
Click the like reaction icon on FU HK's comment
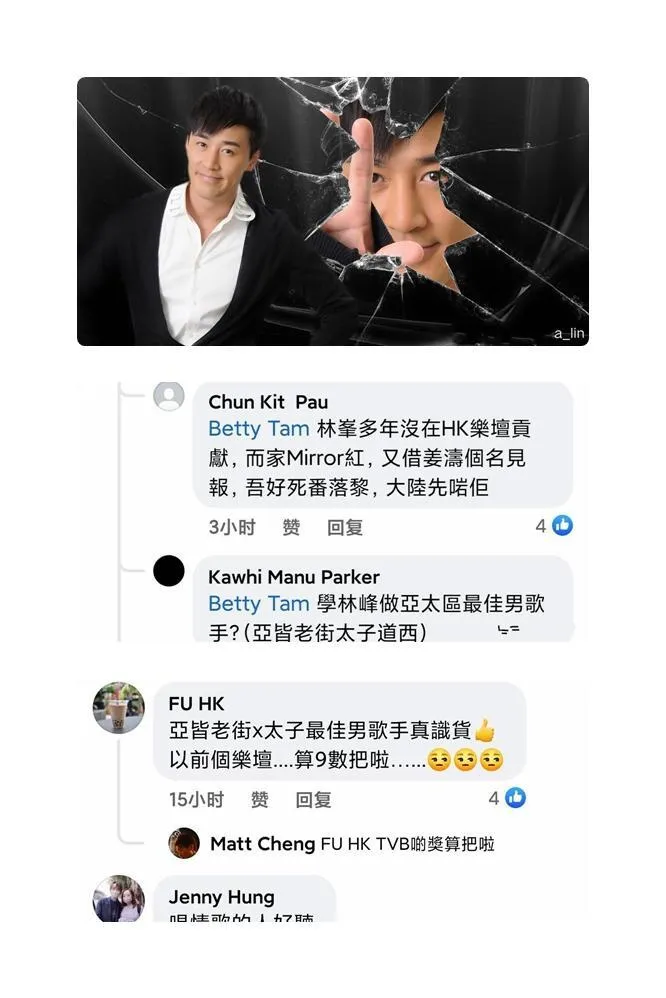pyautogui.click(x=515, y=798)
